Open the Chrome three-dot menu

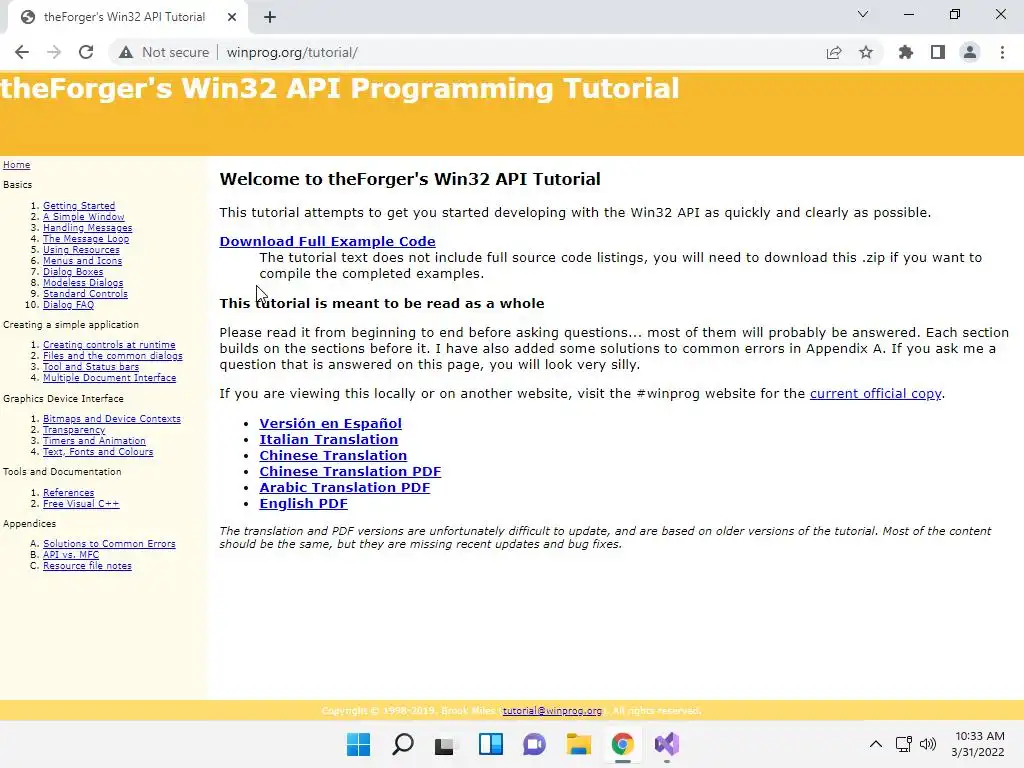tap(1002, 52)
